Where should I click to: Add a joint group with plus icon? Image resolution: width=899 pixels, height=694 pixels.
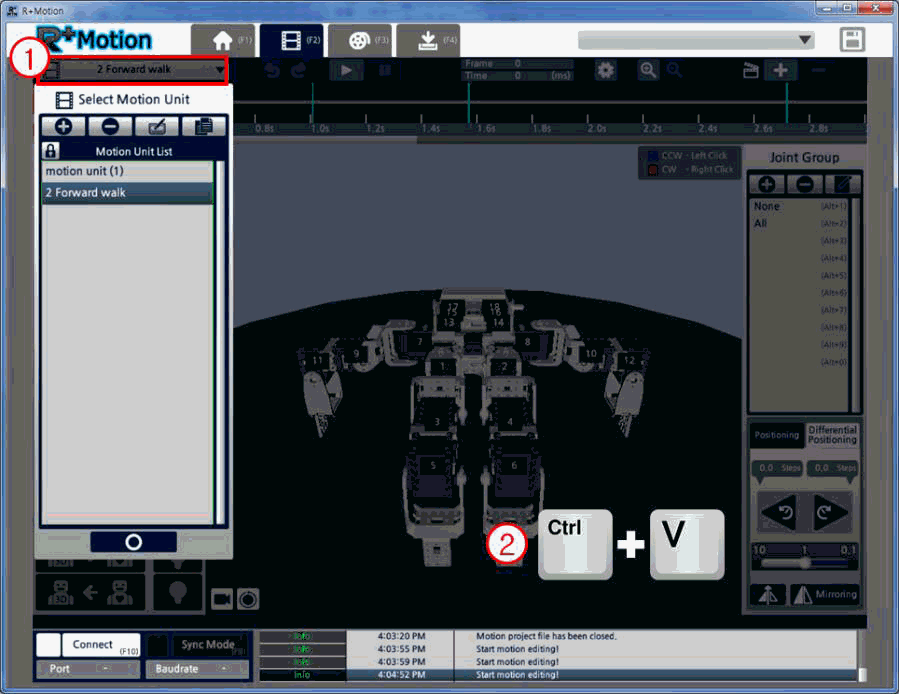click(767, 184)
